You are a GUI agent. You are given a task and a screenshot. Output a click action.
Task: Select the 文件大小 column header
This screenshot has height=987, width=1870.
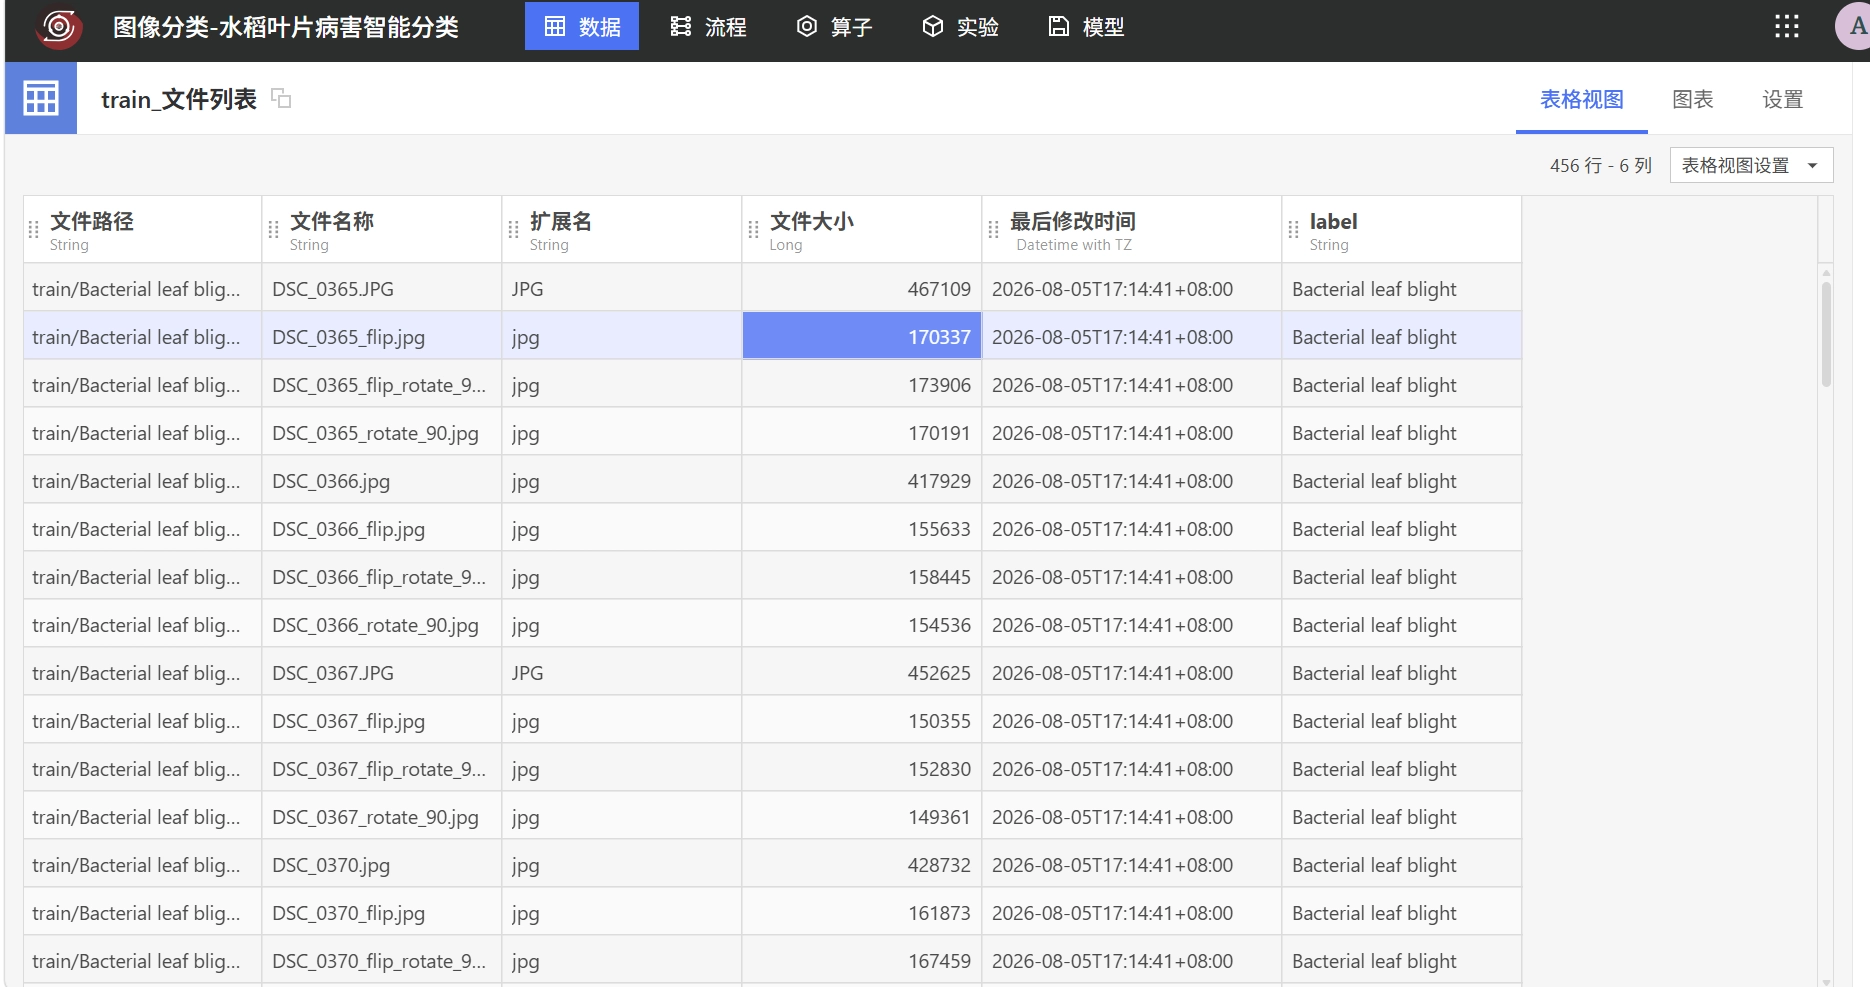[862, 229]
